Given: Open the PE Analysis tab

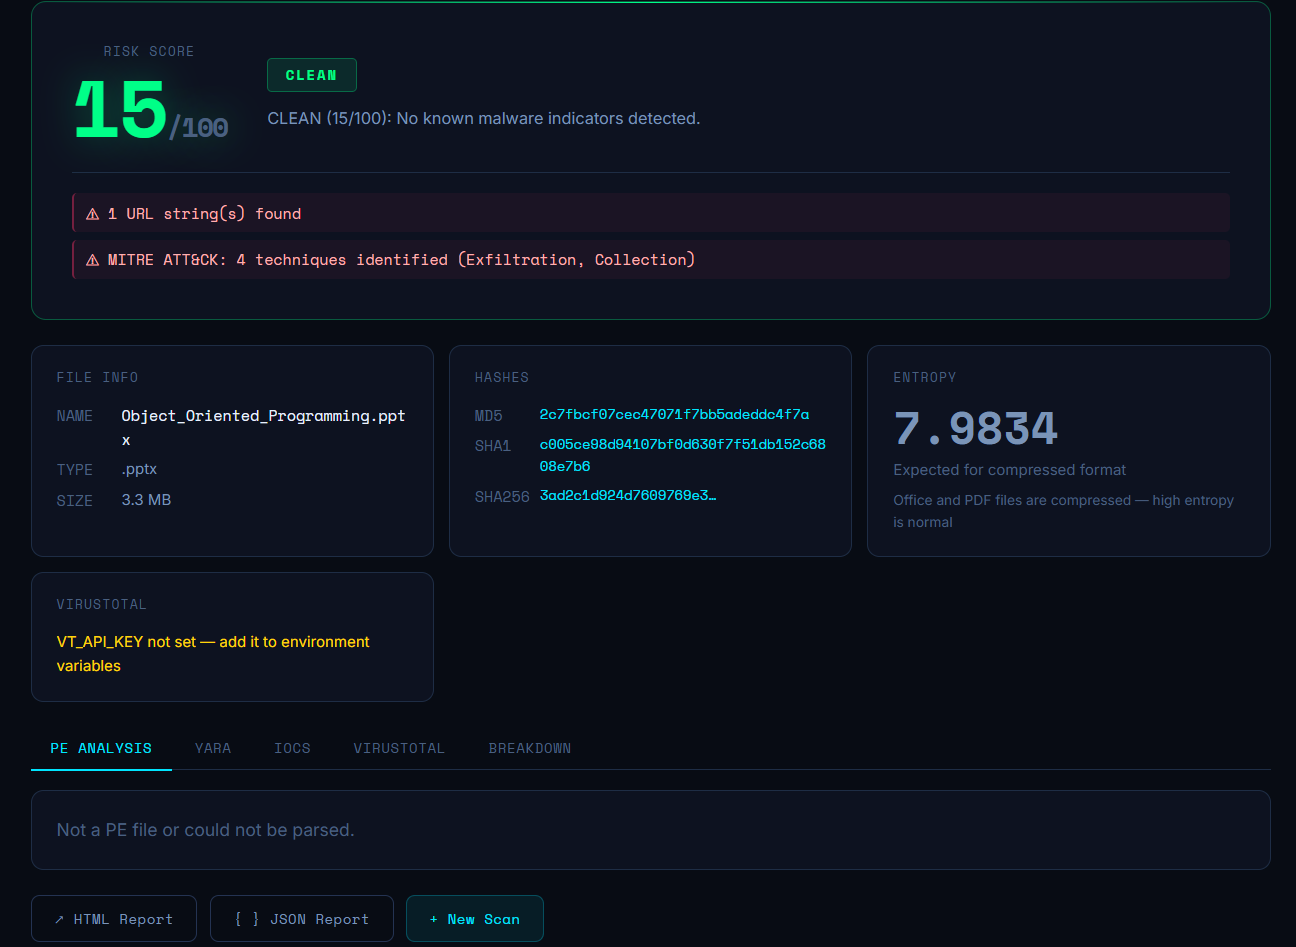Looking at the screenshot, I should [101, 748].
